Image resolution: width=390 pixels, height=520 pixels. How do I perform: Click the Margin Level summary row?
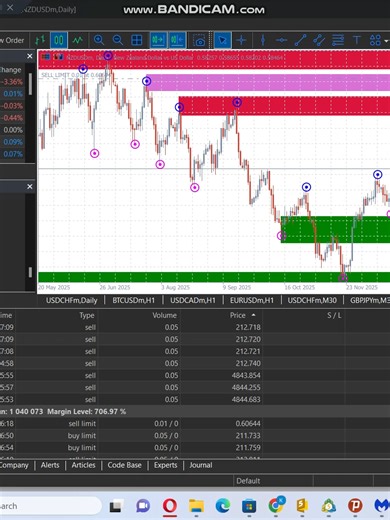[x=195, y=412]
